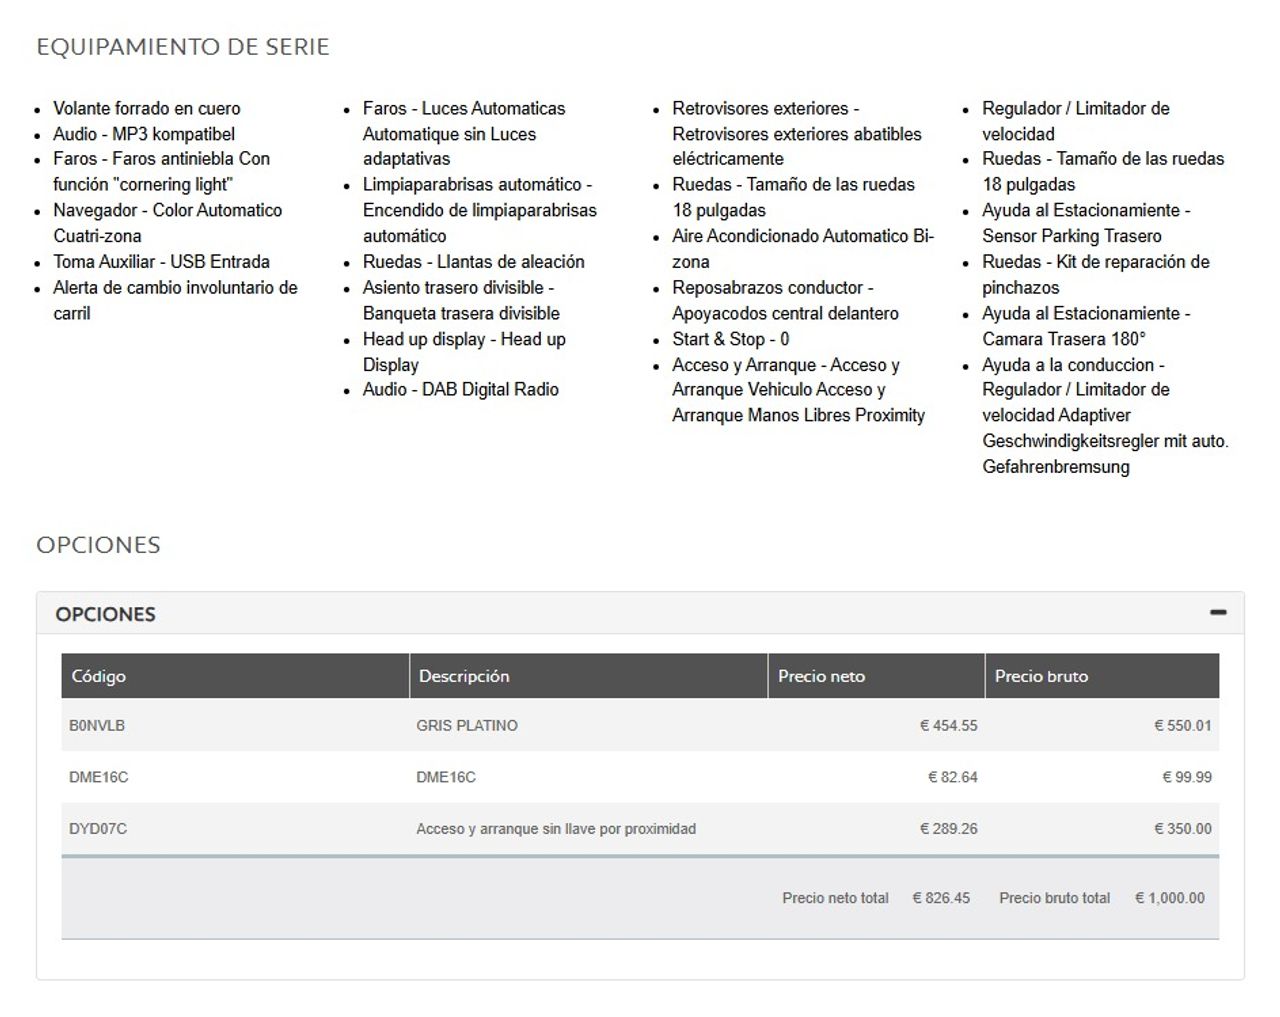The image size is (1280, 1017).
Task: Click 'Audio - MP3 kompatibel' item
Action: tap(144, 134)
